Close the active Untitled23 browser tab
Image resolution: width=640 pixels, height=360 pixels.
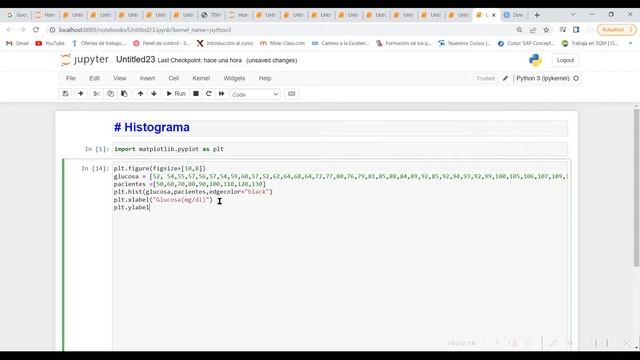pyautogui.click(x=493, y=15)
